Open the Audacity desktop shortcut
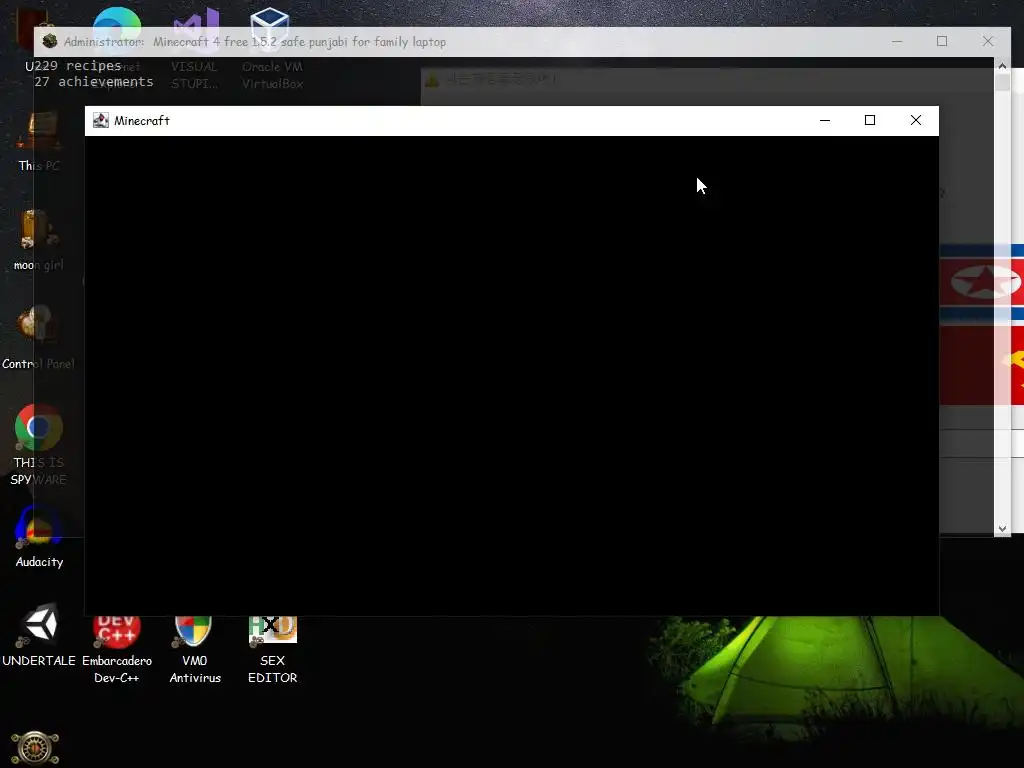Image resolution: width=1024 pixels, height=768 pixels. coord(39,537)
